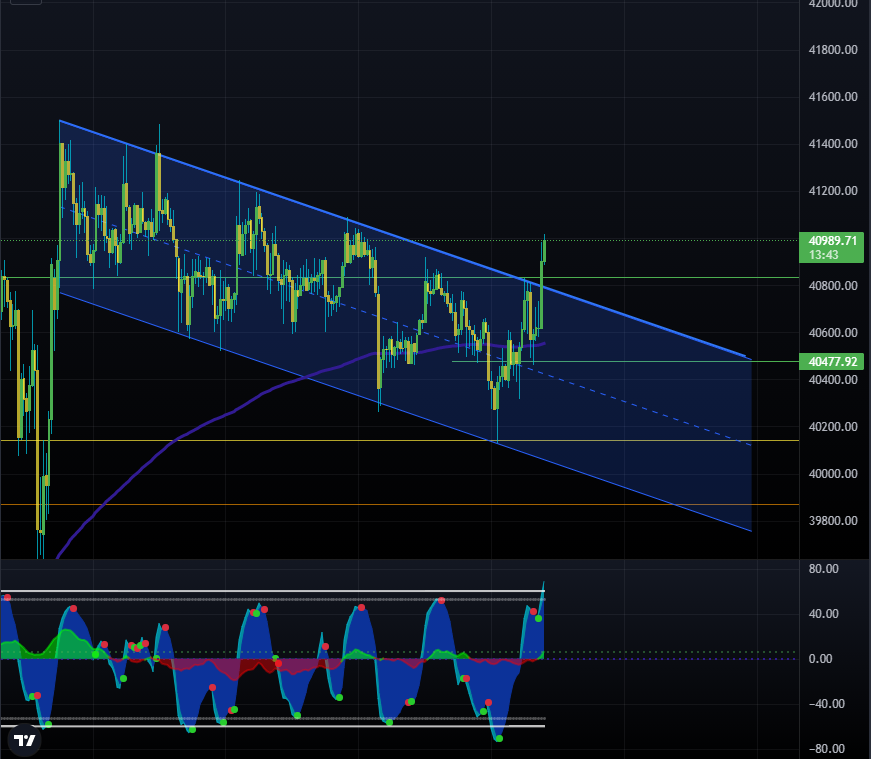Click the 40000.00 price axis label
The width and height of the screenshot is (871, 759).
point(833,474)
